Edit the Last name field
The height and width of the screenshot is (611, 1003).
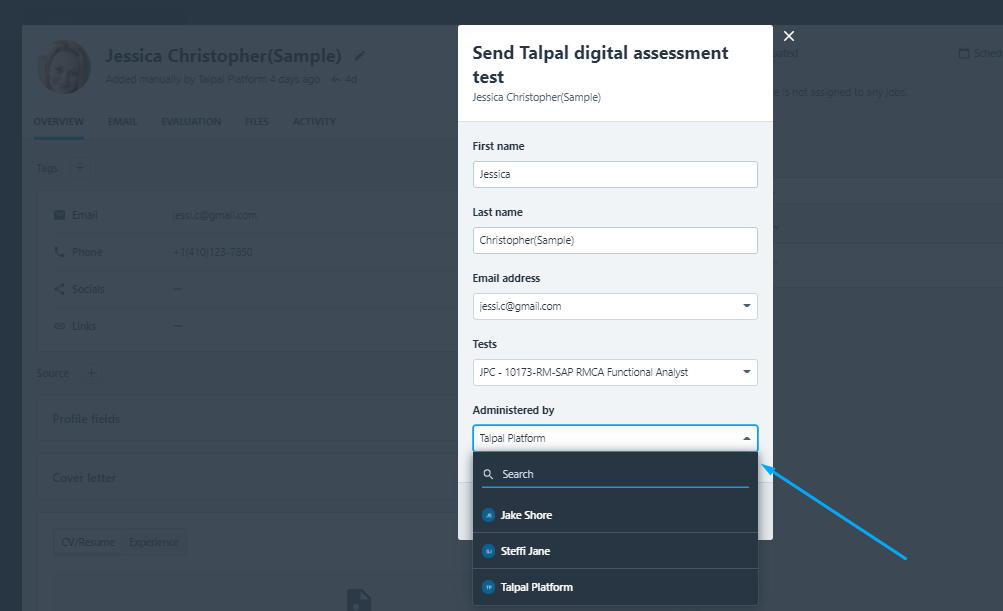(x=615, y=241)
